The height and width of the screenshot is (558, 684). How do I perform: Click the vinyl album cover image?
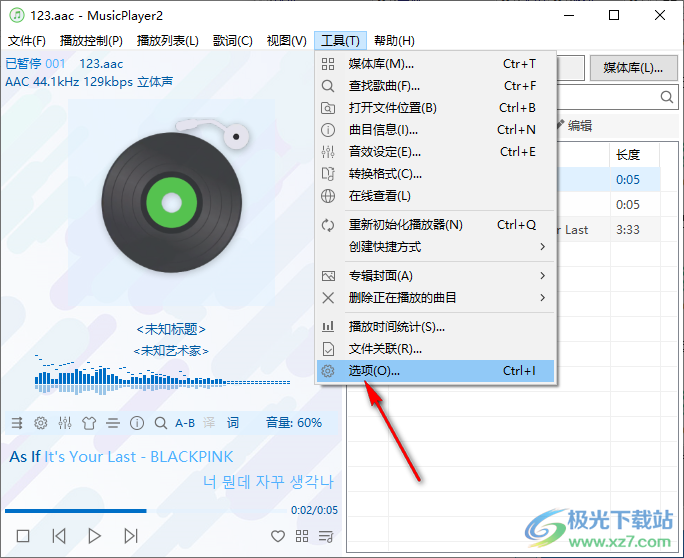point(171,202)
